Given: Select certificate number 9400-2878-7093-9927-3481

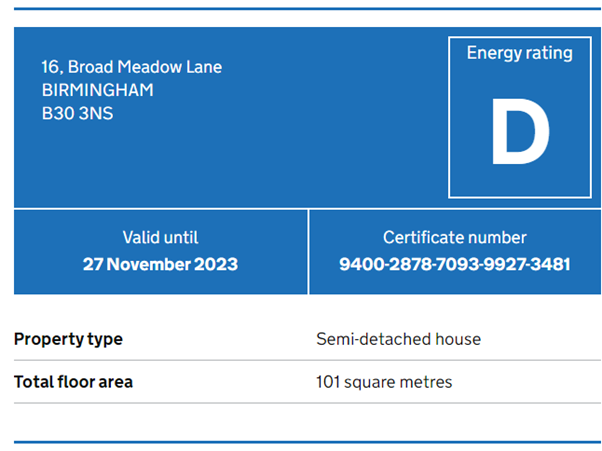Looking at the screenshot, I should point(455,264).
